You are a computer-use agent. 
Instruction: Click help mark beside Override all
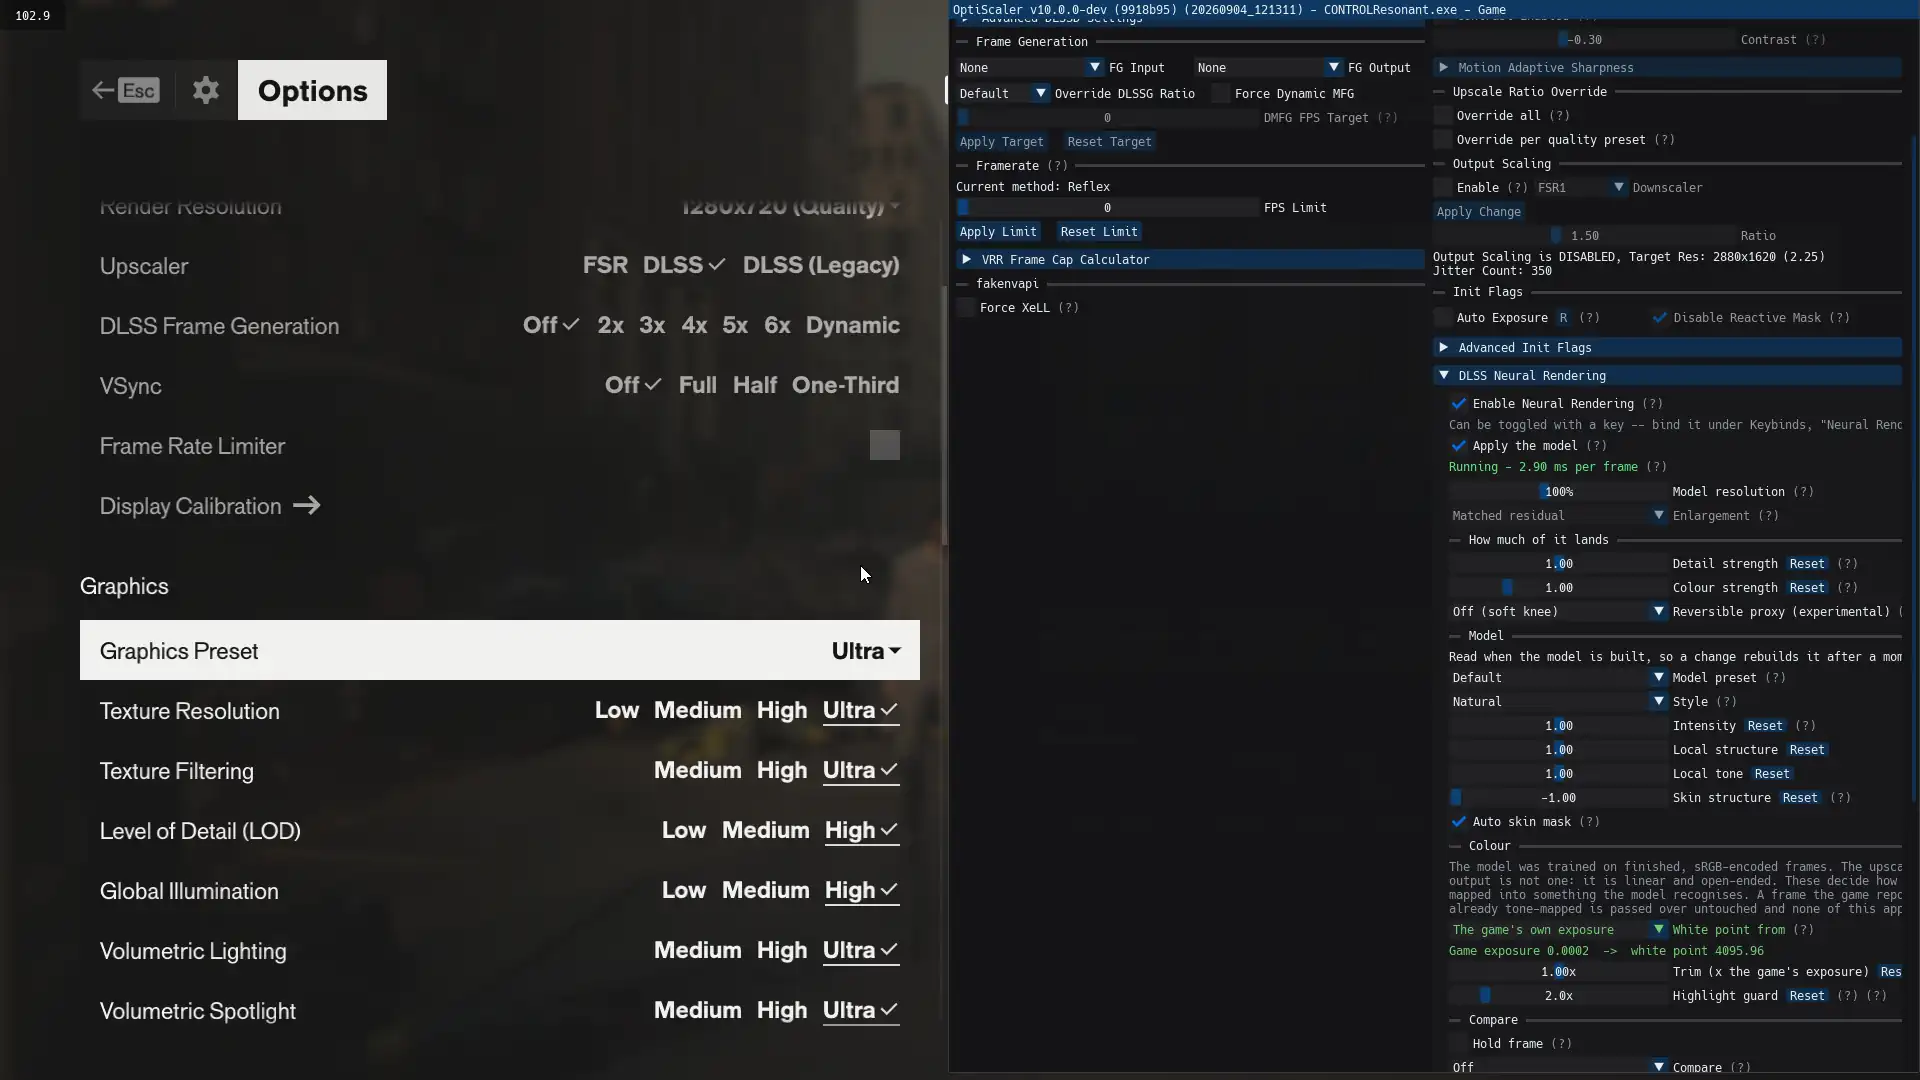[1559, 116]
